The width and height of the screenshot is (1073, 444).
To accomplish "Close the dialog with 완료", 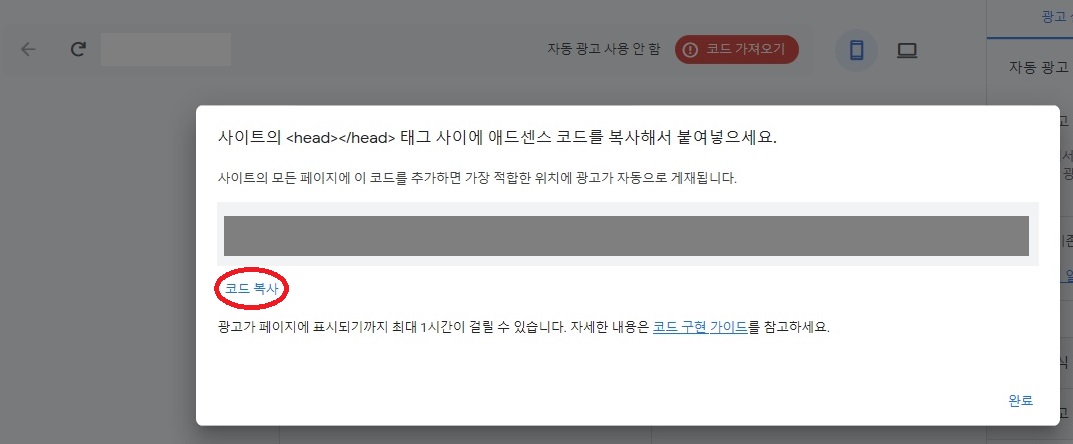I will tap(1020, 401).
